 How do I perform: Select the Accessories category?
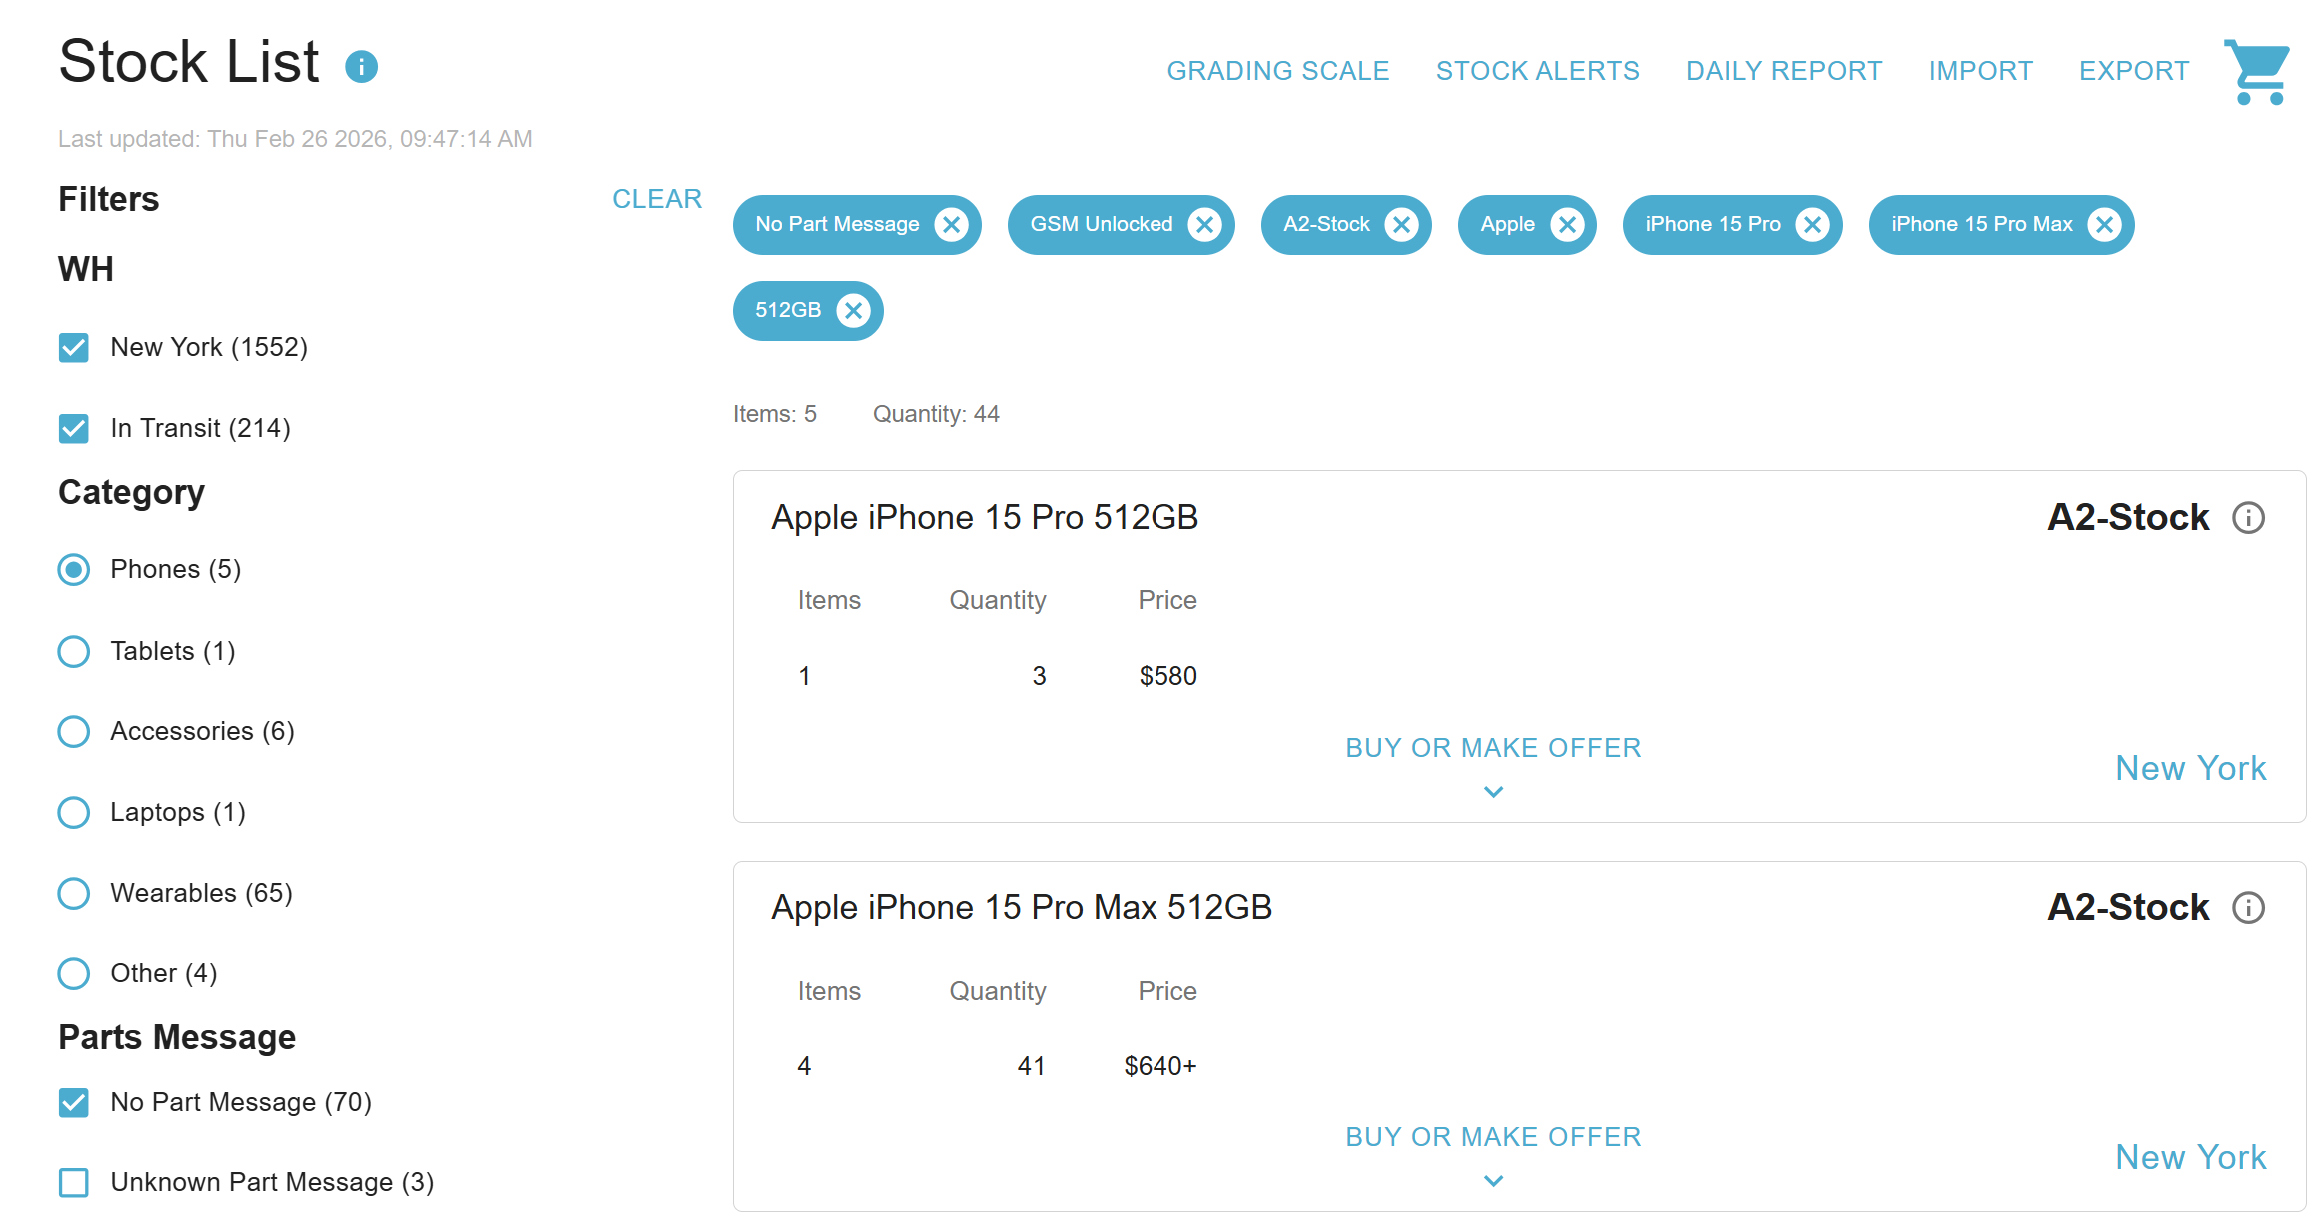tap(74, 732)
